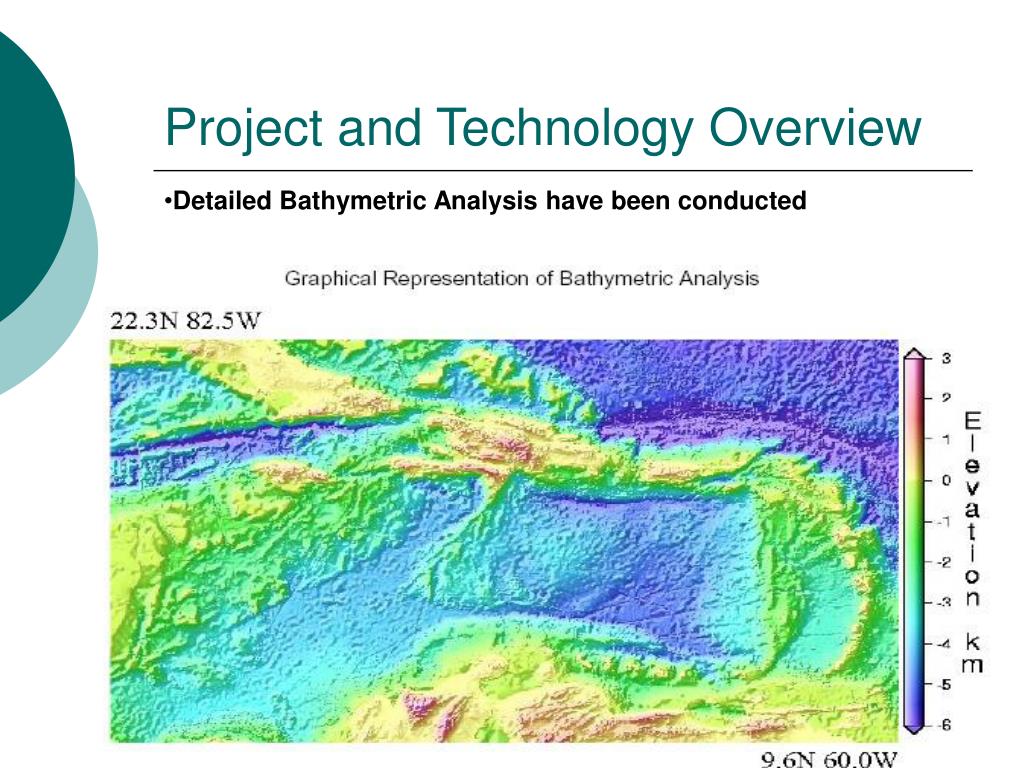This screenshot has height=768, width=1024.
Task: Click the '3' tick on the elevation scale
Action: tap(946, 359)
